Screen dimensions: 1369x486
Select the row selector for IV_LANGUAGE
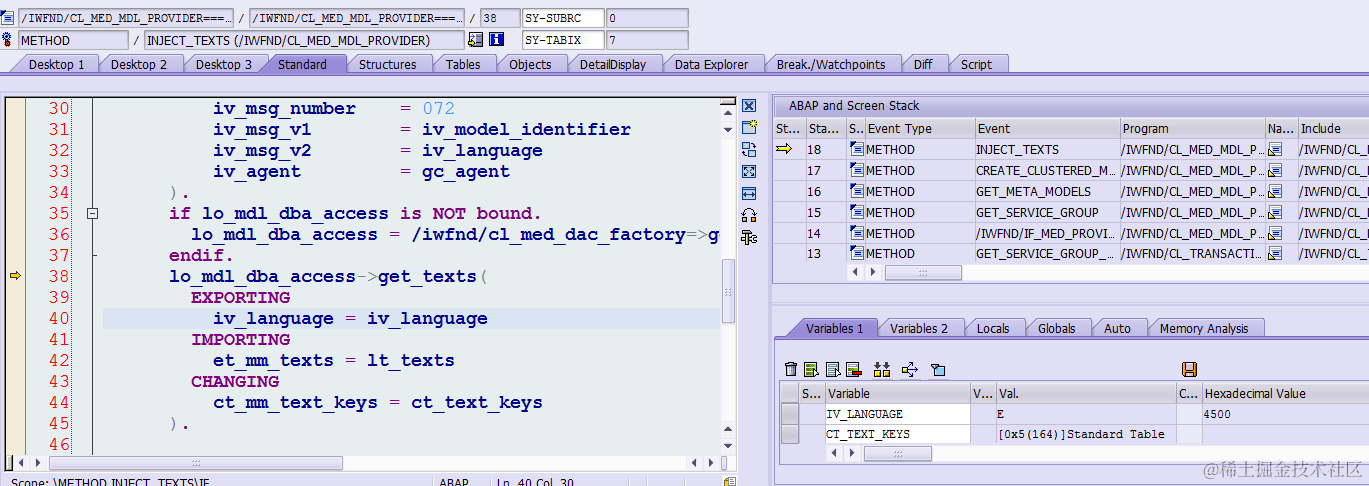pyautogui.click(x=790, y=414)
